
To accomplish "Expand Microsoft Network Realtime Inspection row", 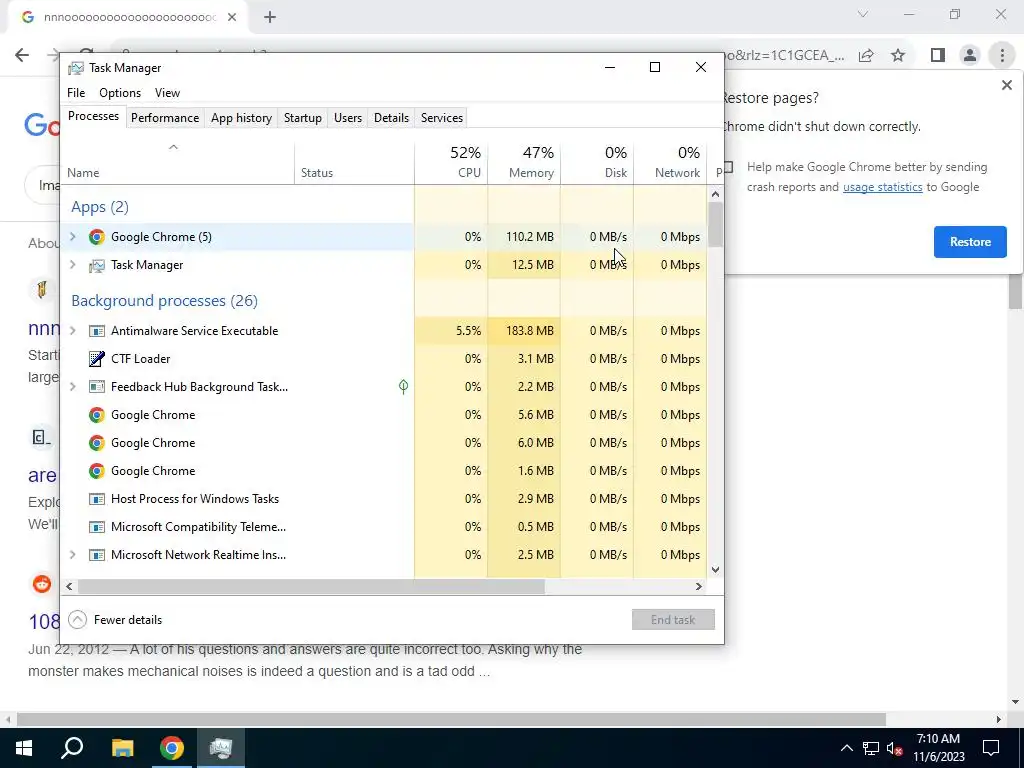I will pyautogui.click(x=72, y=554).
